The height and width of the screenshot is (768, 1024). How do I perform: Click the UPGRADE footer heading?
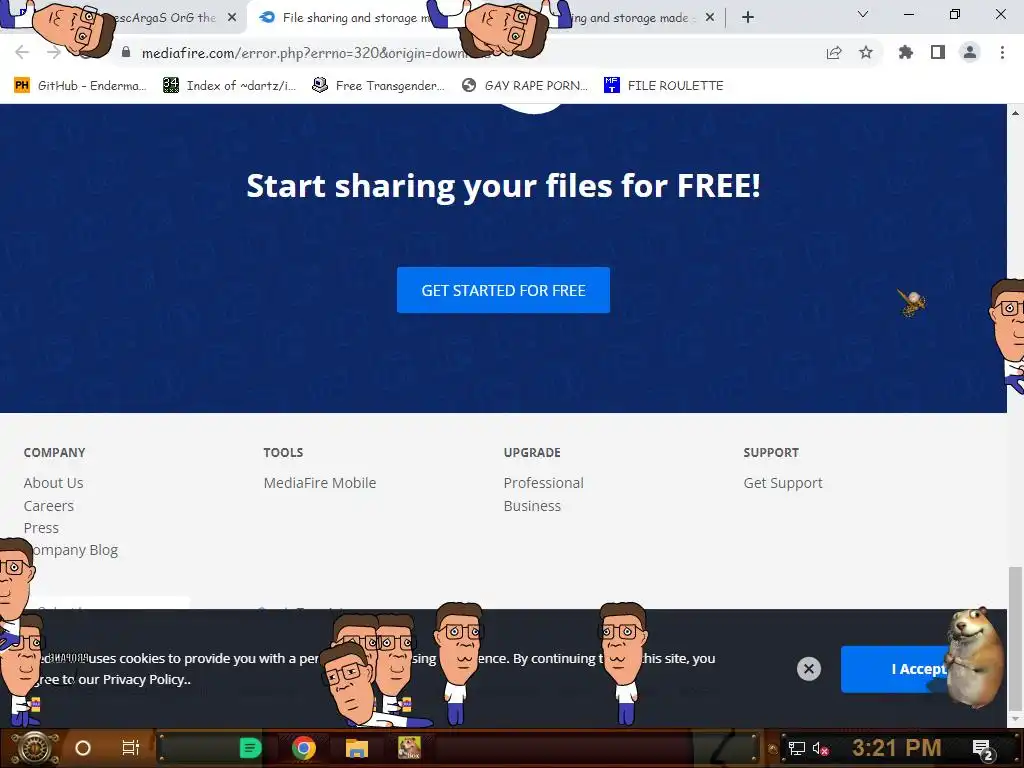[532, 453]
